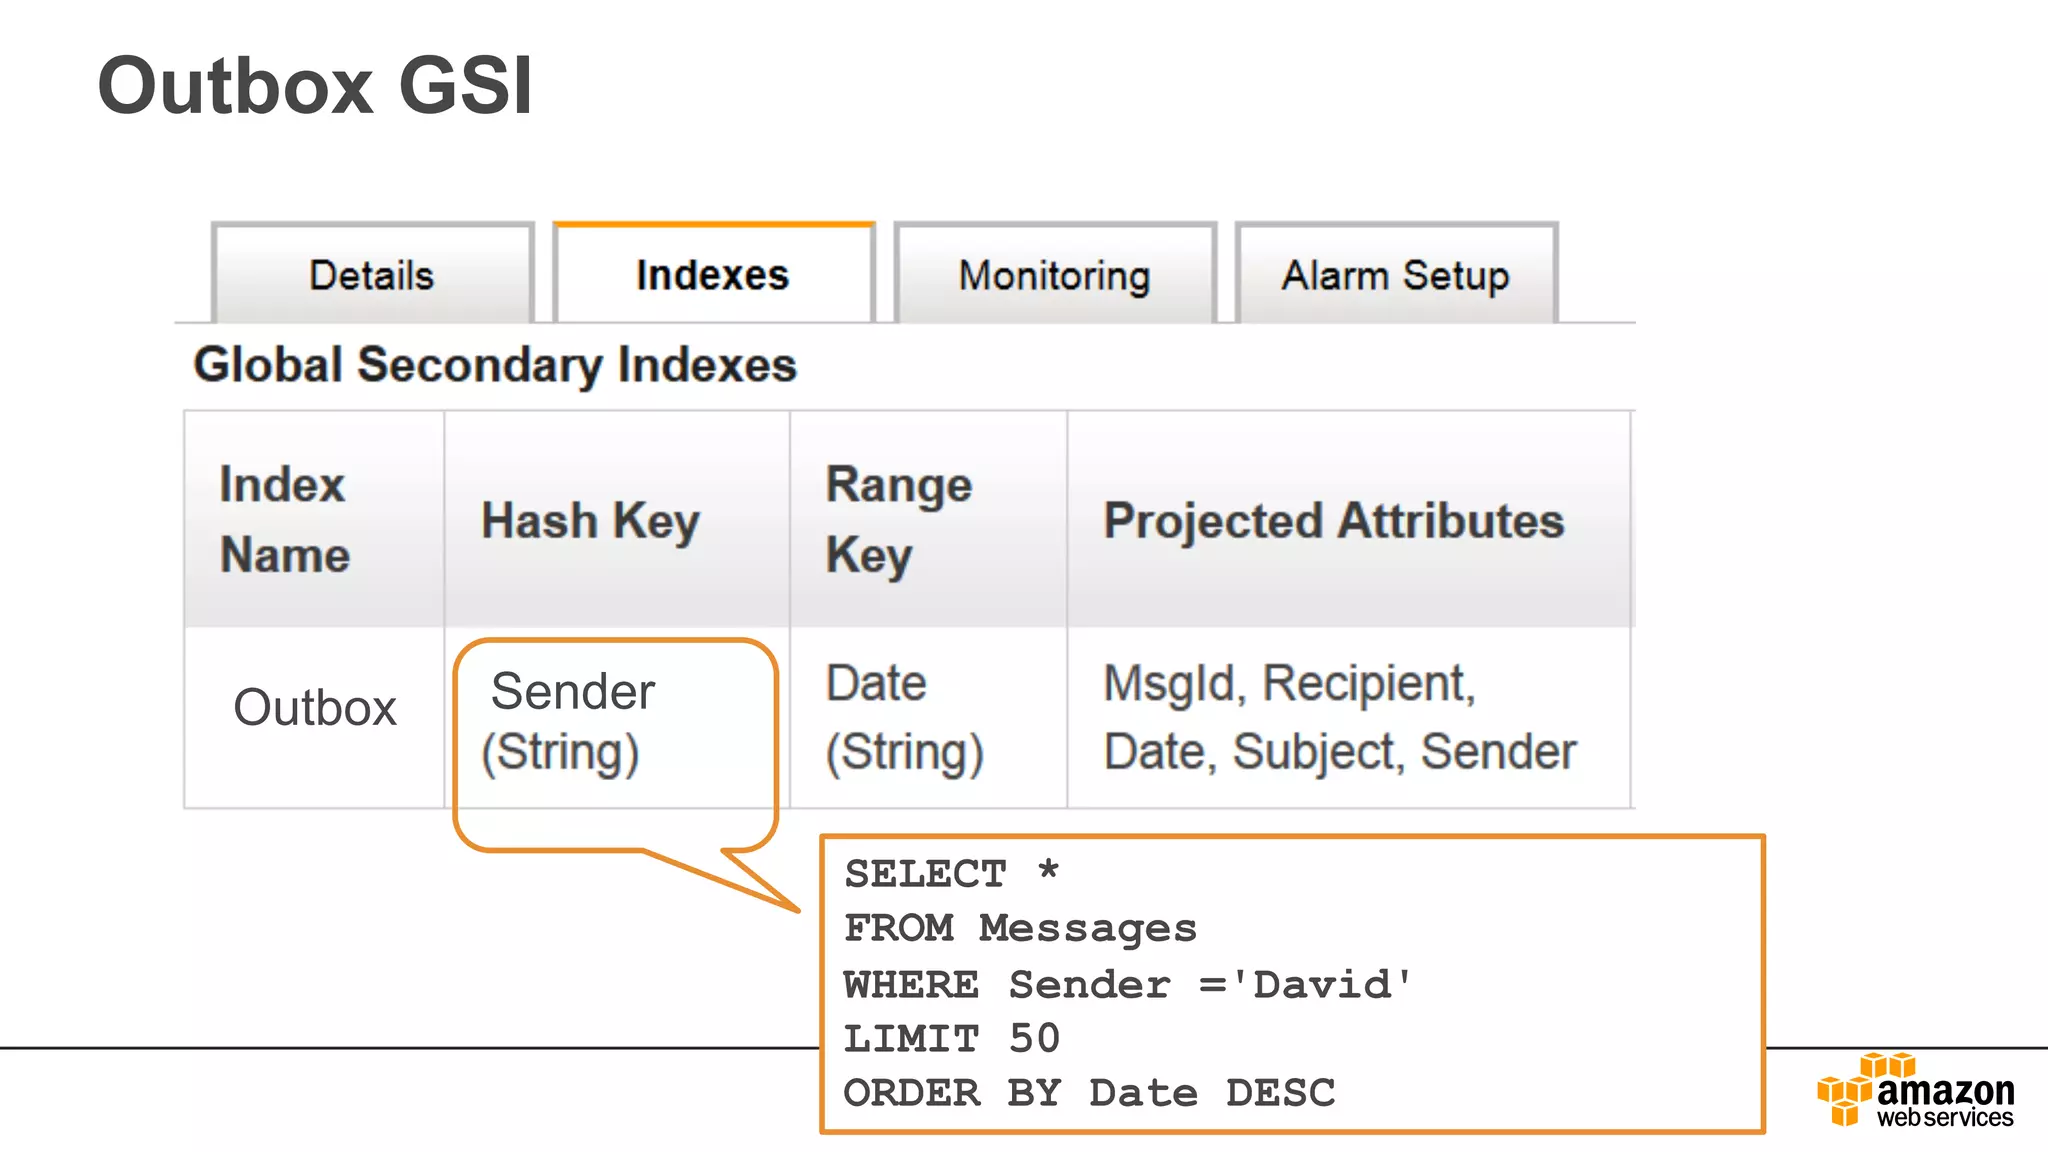Viewport: 2048px width, 1152px height.
Task: Open the Details tab
Action: (x=372, y=275)
